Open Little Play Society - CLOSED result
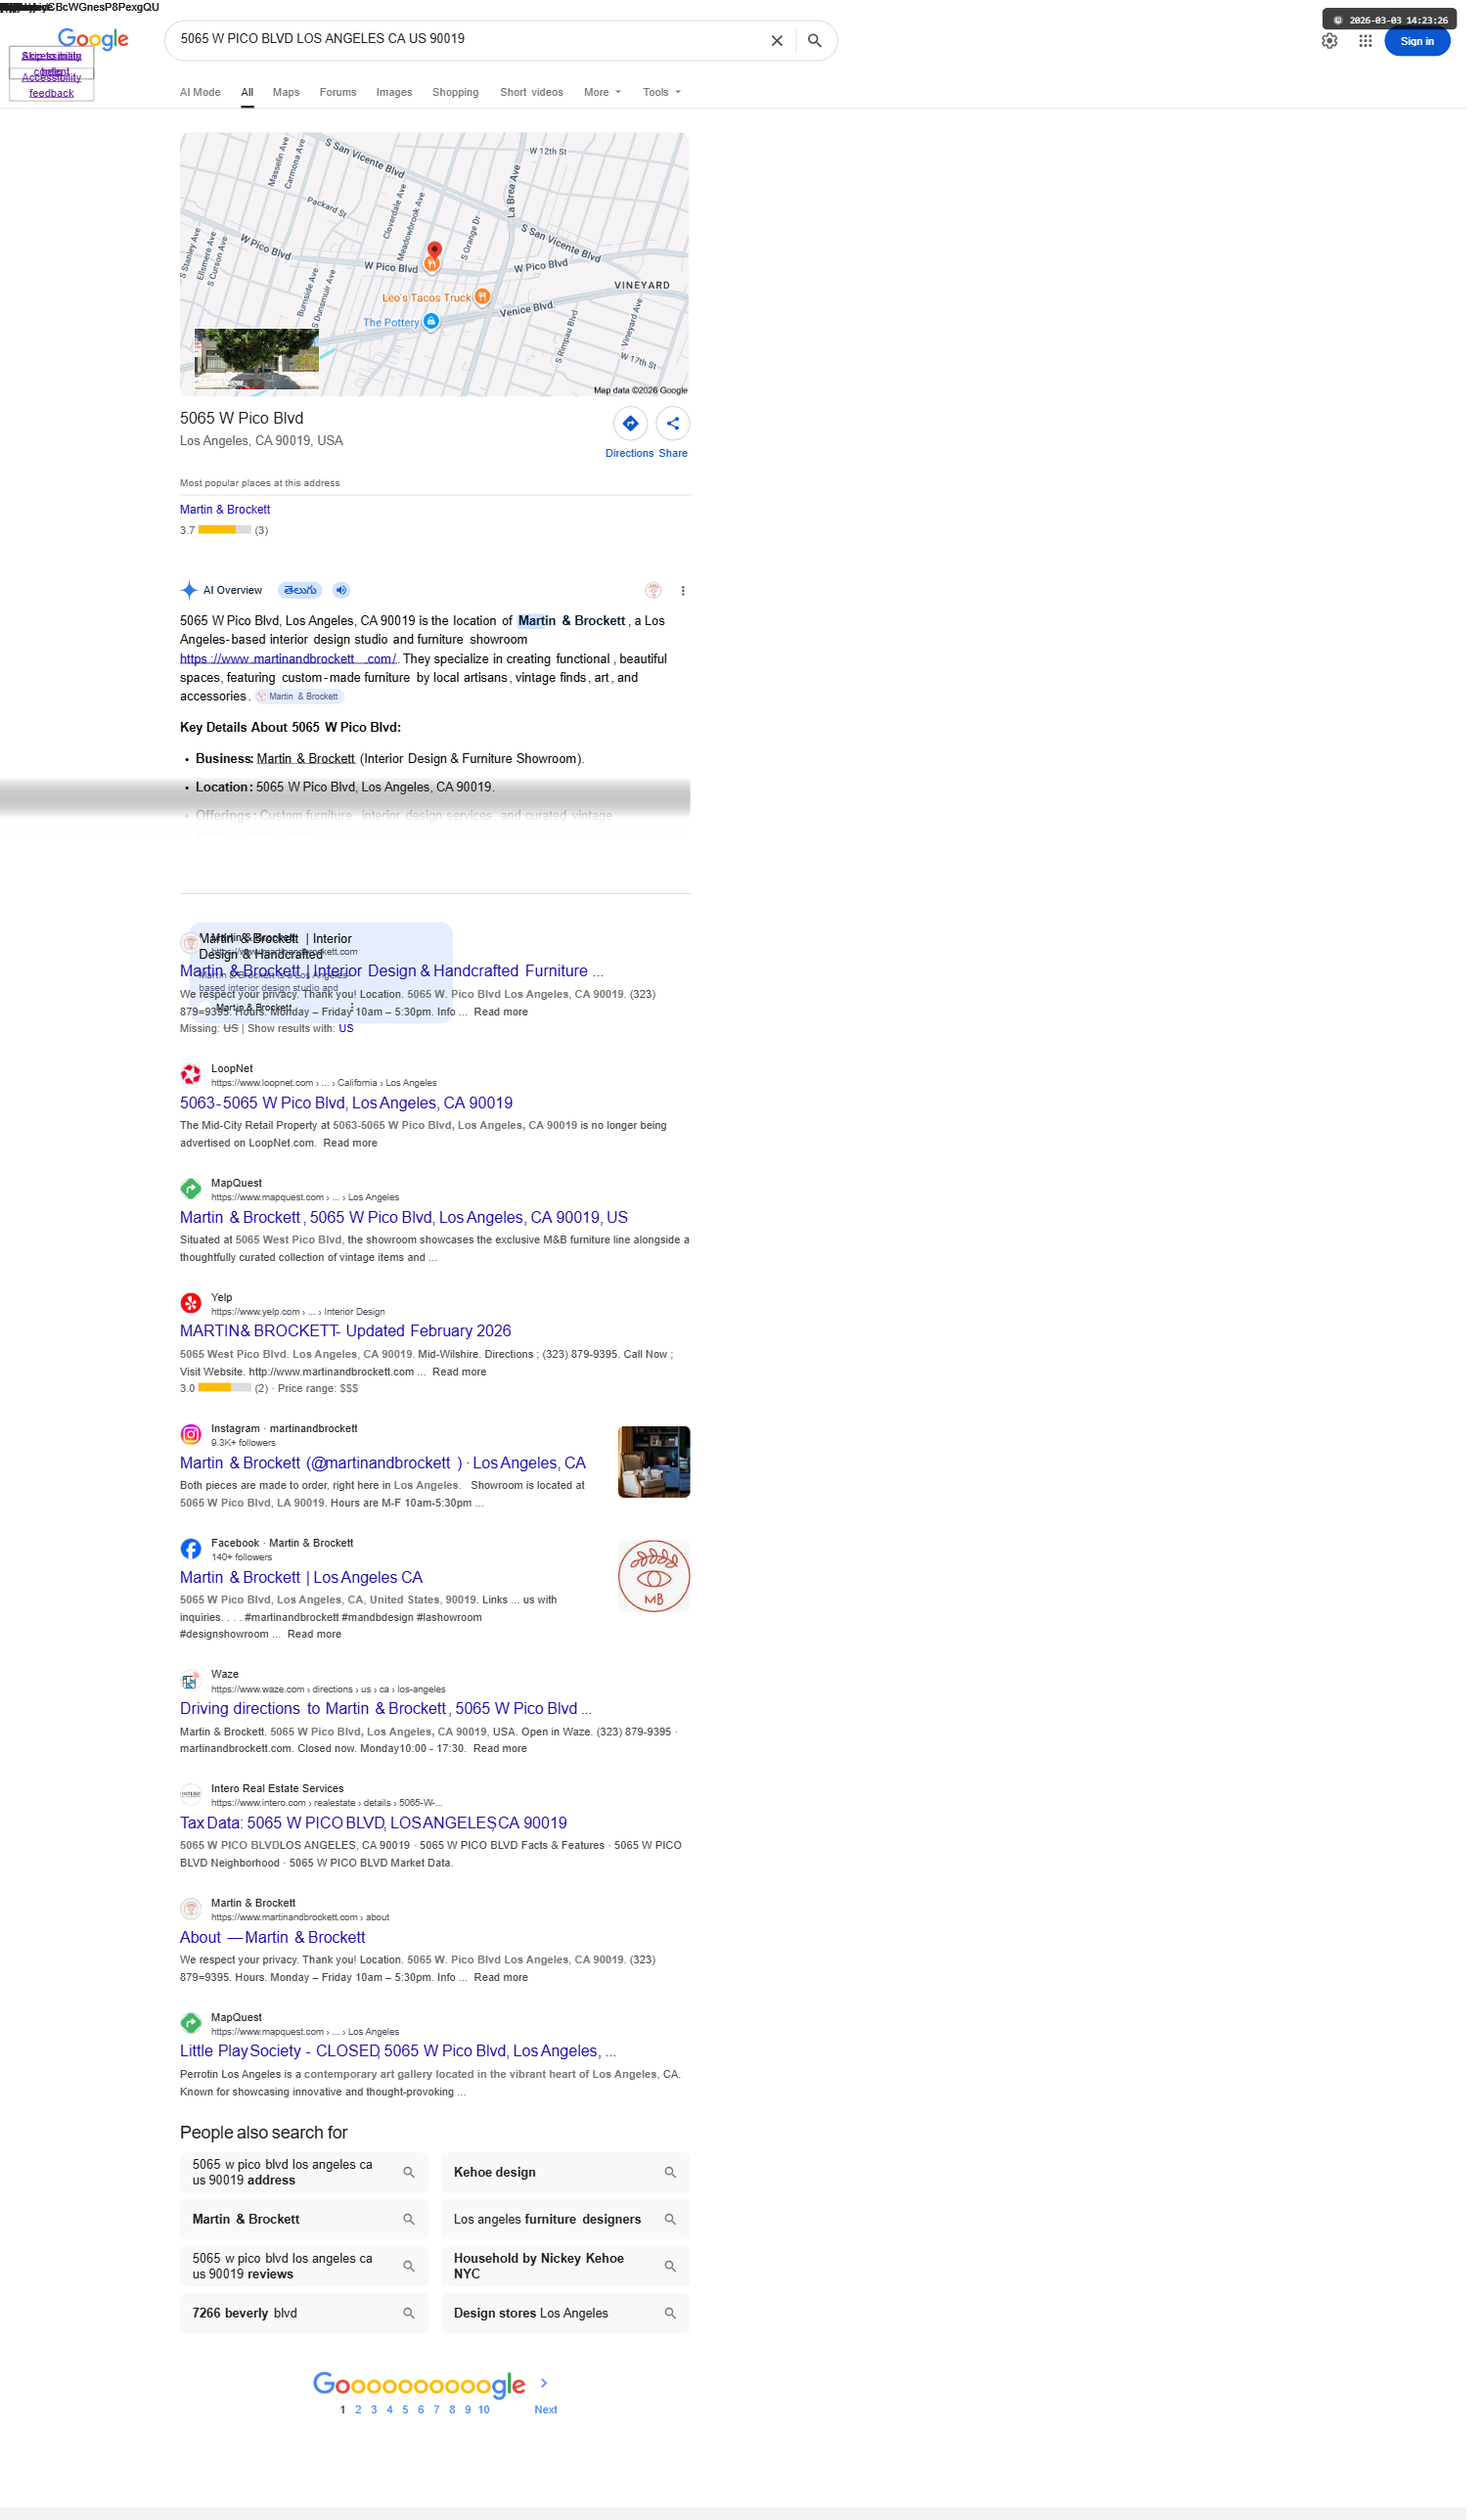The height and width of the screenshot is (2520, 1484). click(x=402, y=2074)
